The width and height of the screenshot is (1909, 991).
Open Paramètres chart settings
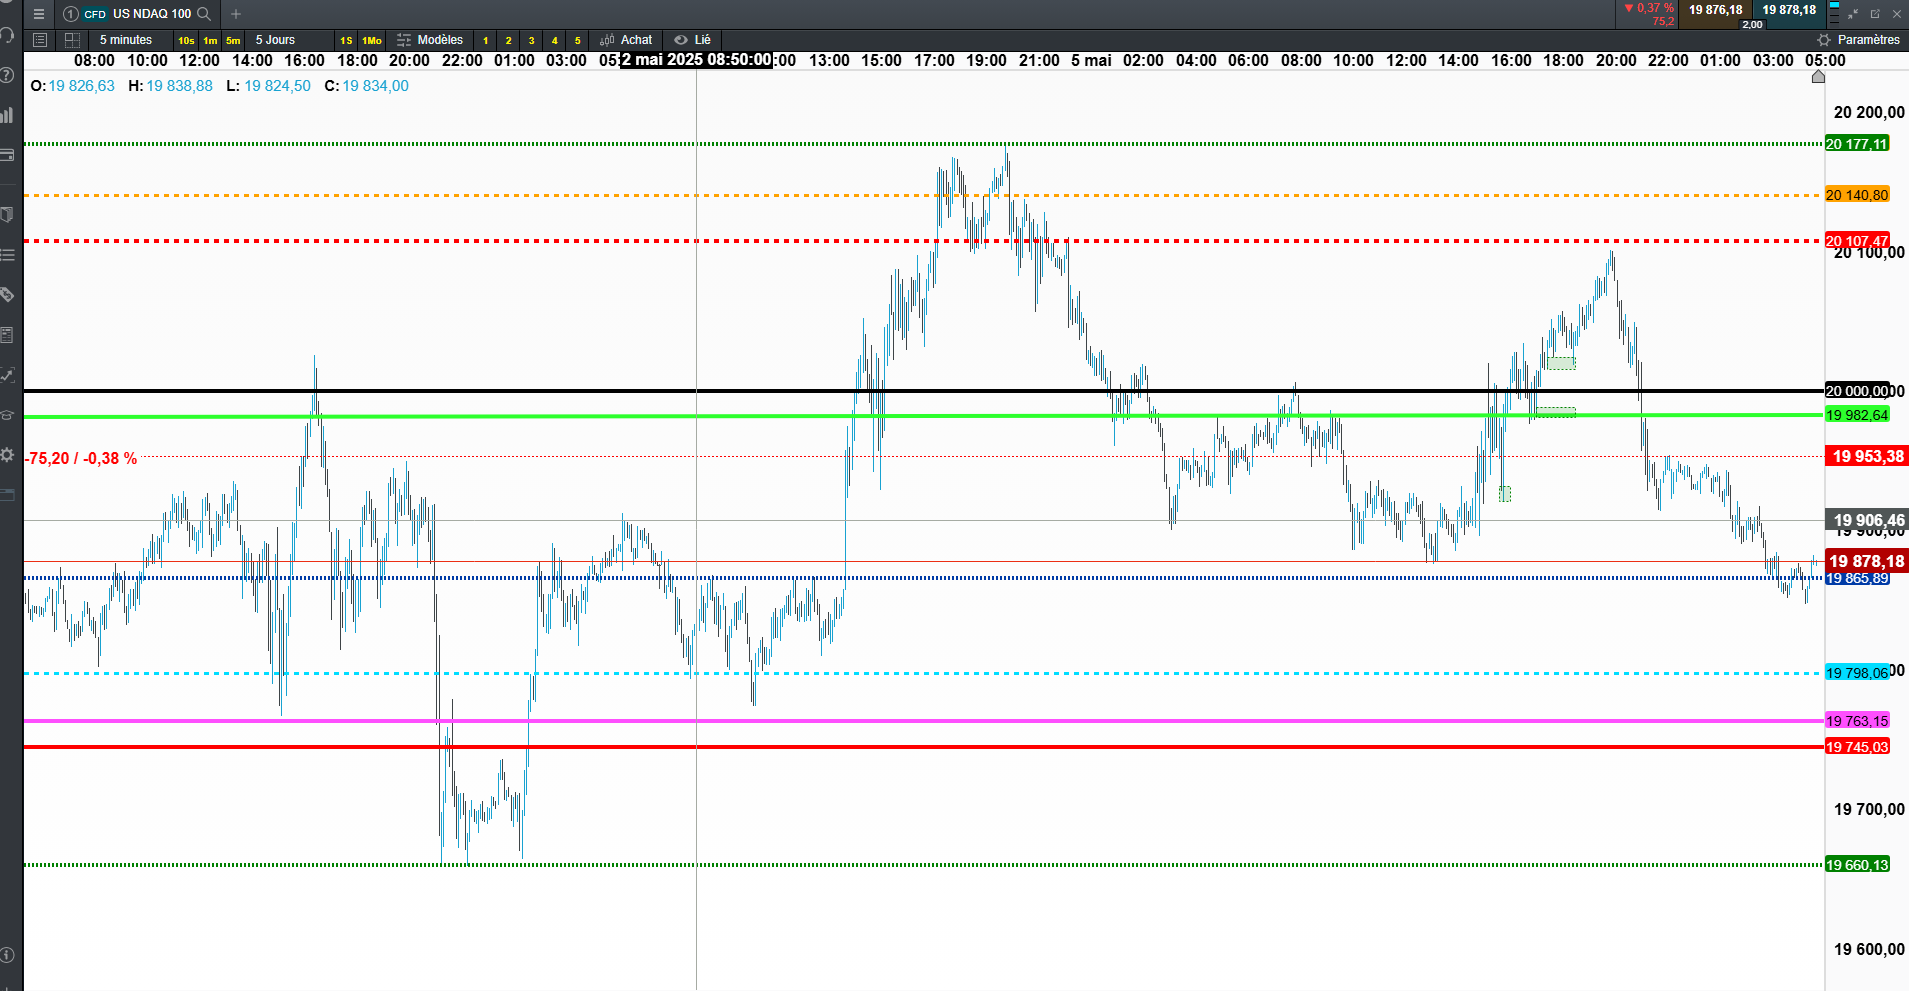1859,40
